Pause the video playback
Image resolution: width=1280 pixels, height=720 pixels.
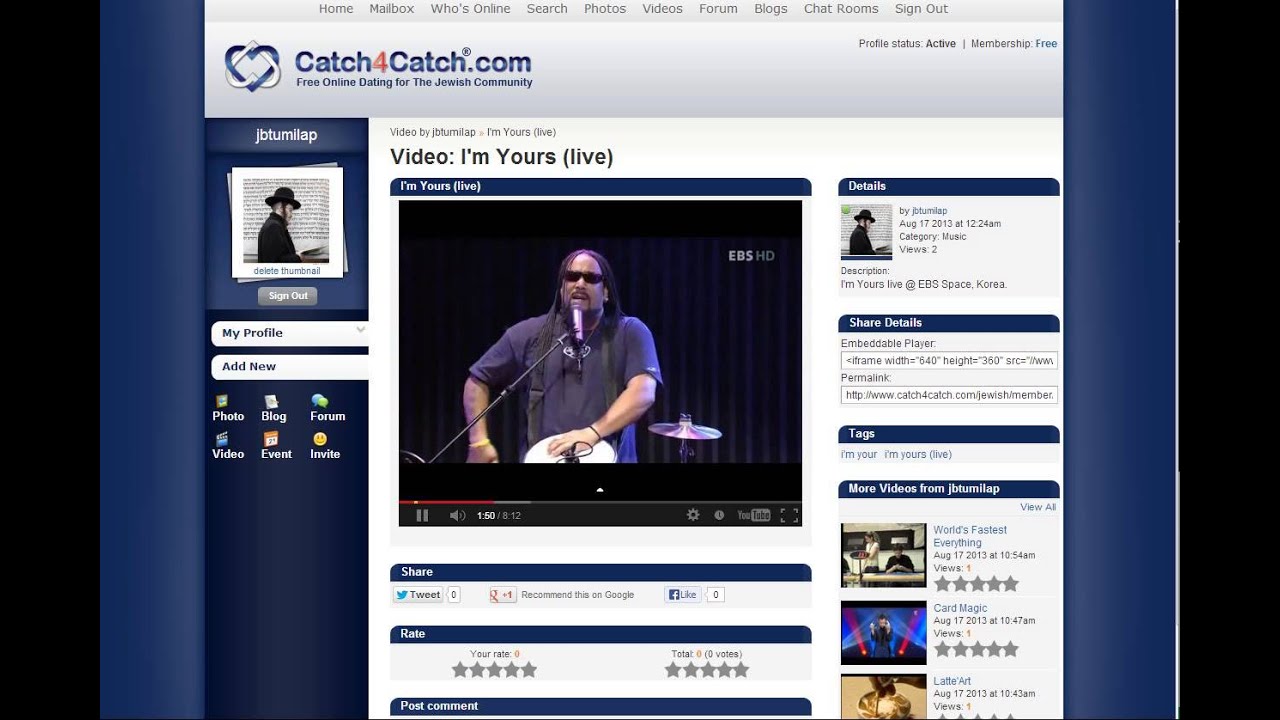click(x=422, y=515)
